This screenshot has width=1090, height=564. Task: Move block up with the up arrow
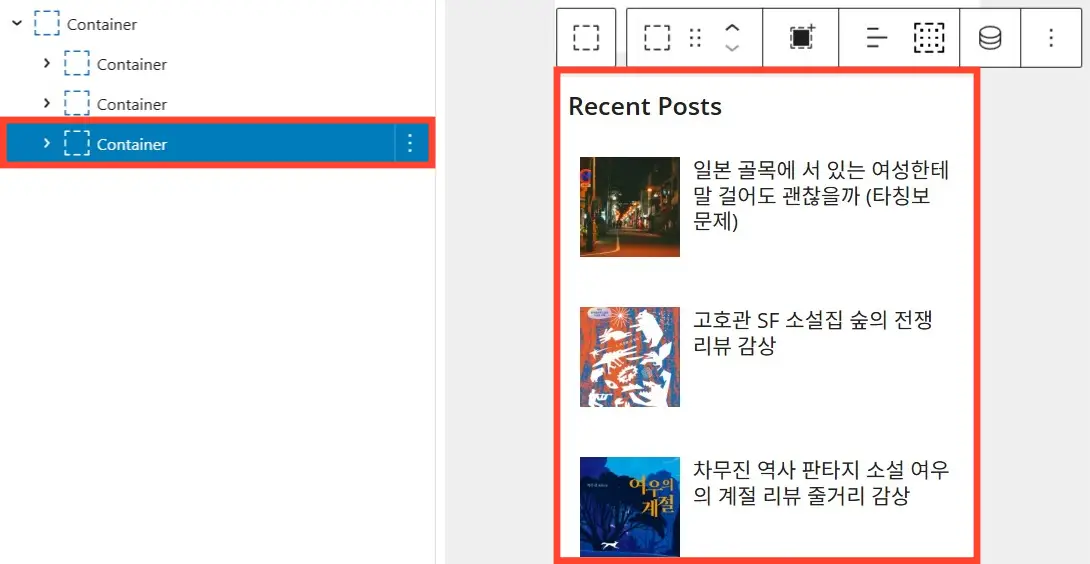(x=732, y=28)
